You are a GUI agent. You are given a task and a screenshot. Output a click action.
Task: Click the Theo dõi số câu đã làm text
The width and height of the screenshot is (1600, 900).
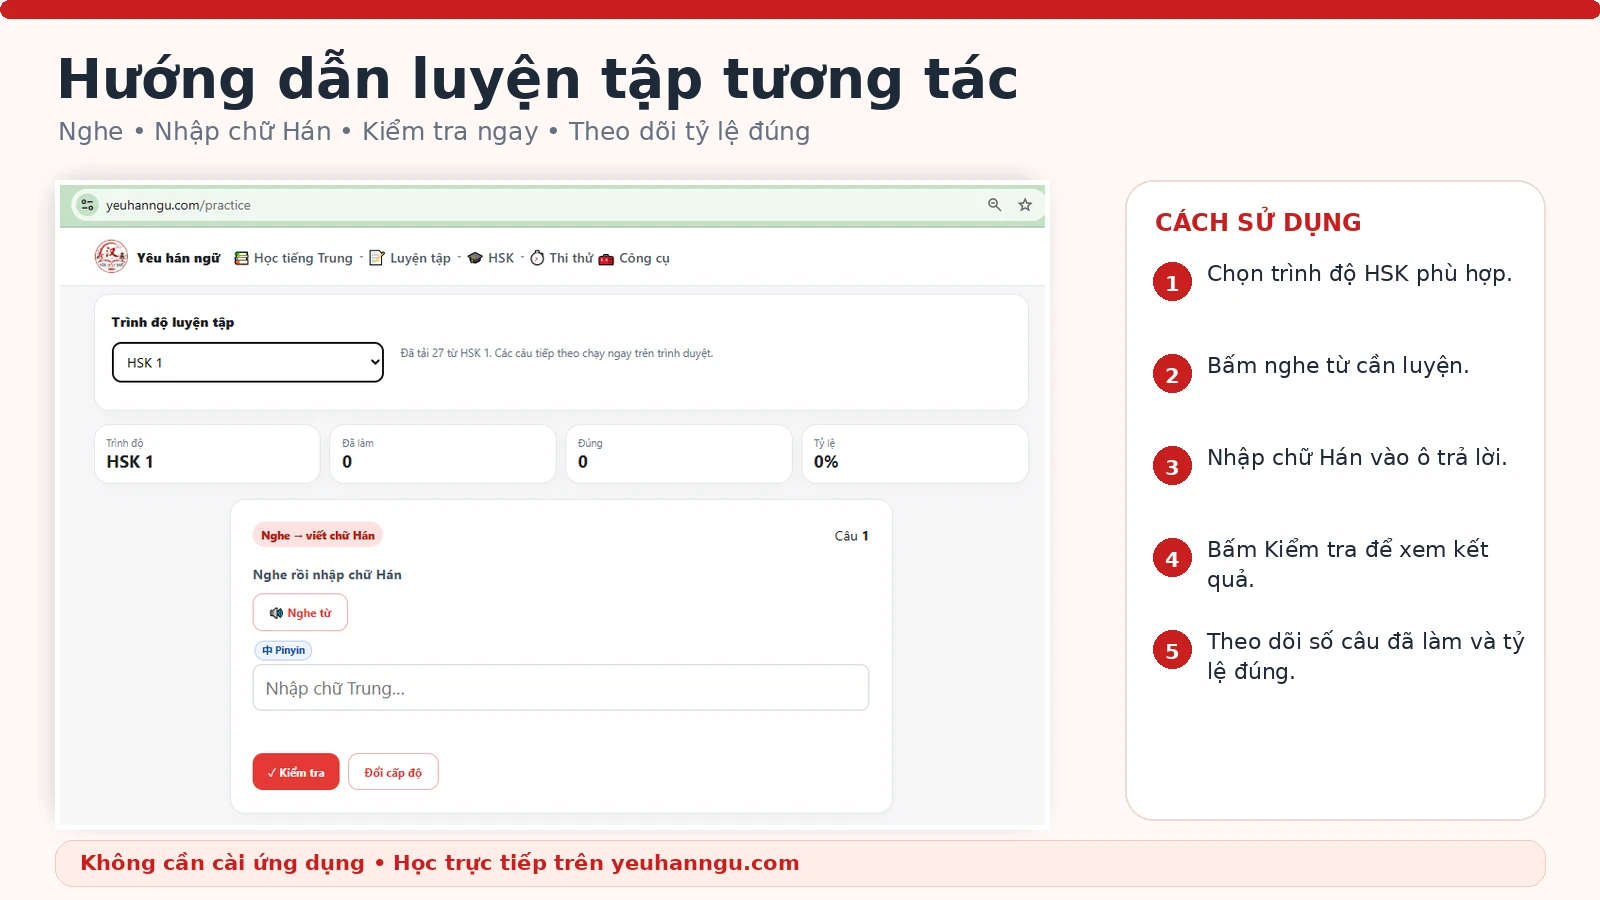tap(1365, 656)
